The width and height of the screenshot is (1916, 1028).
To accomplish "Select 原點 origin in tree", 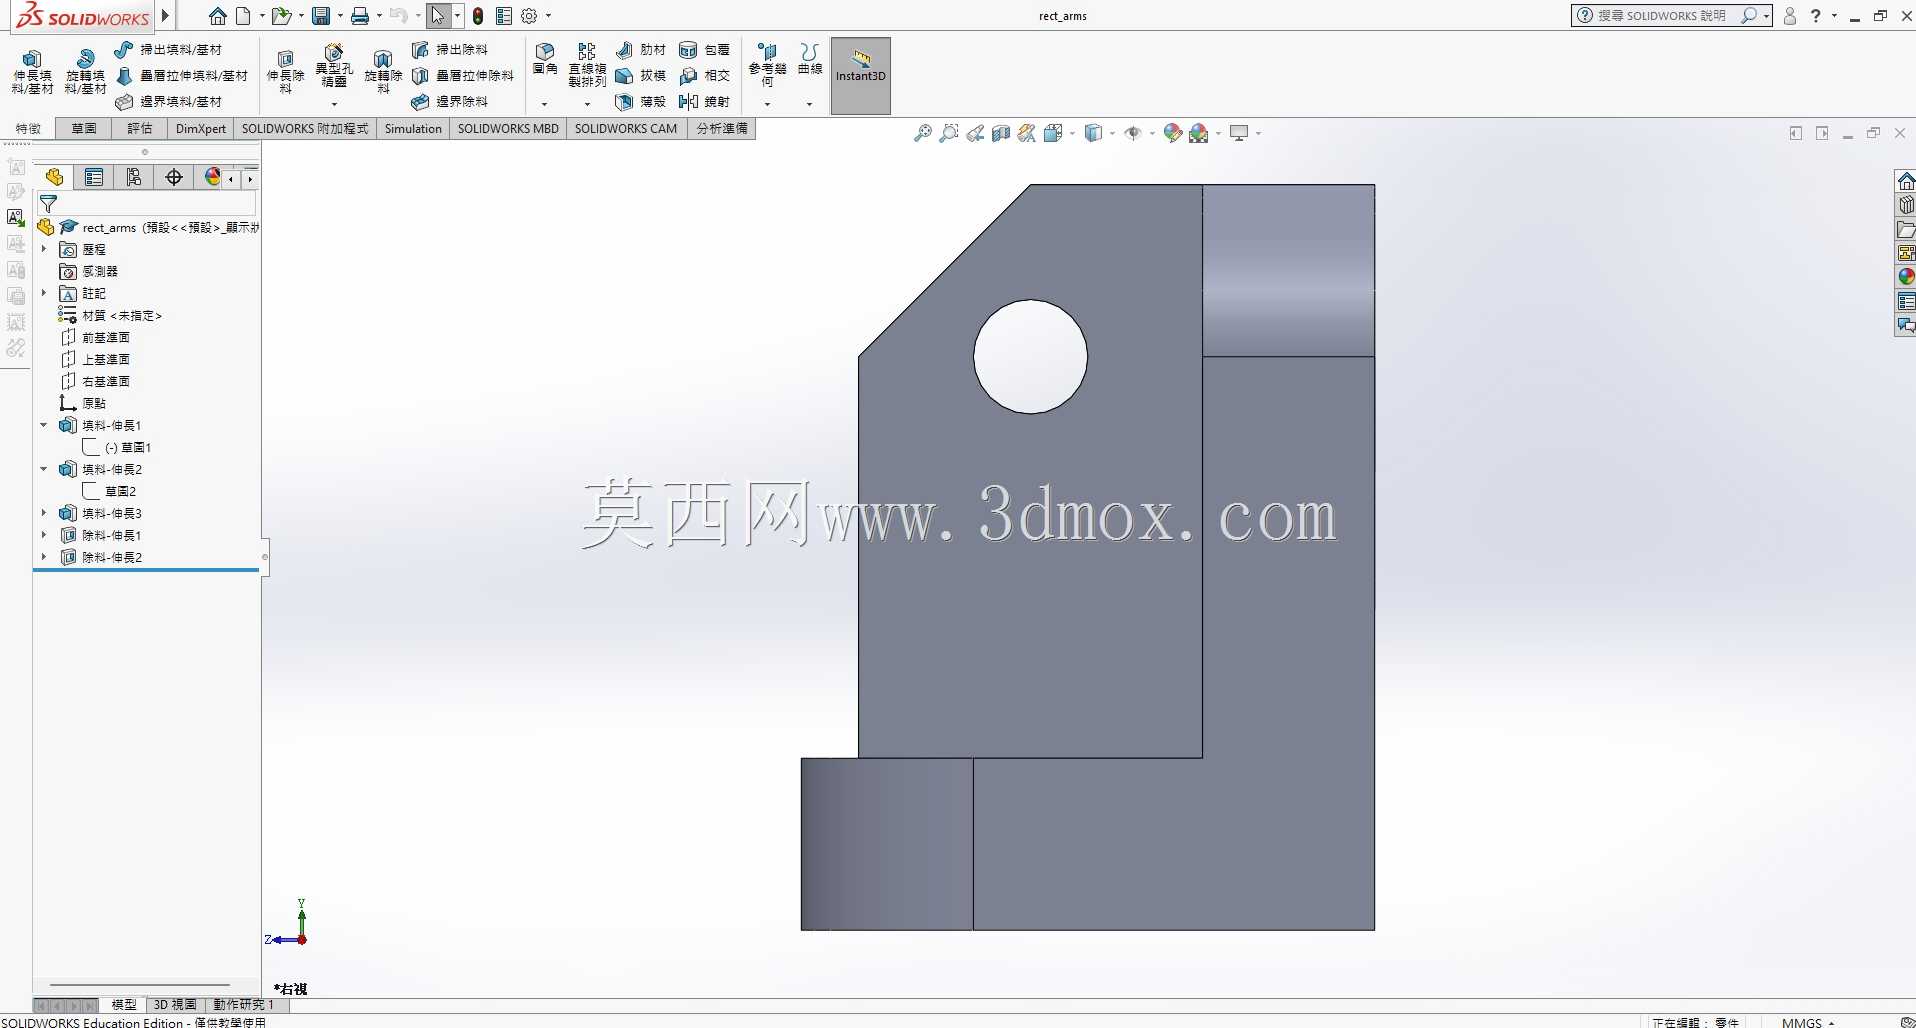I will pyautogui.click(x=83, y=403).
